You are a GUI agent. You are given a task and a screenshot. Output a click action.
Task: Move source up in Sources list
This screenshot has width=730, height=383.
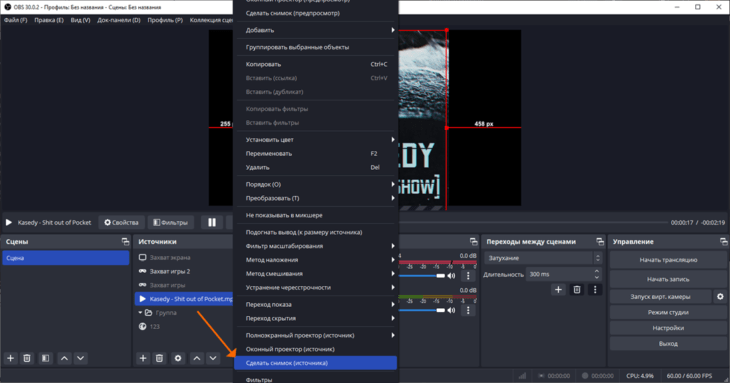[x=197, y=358]
